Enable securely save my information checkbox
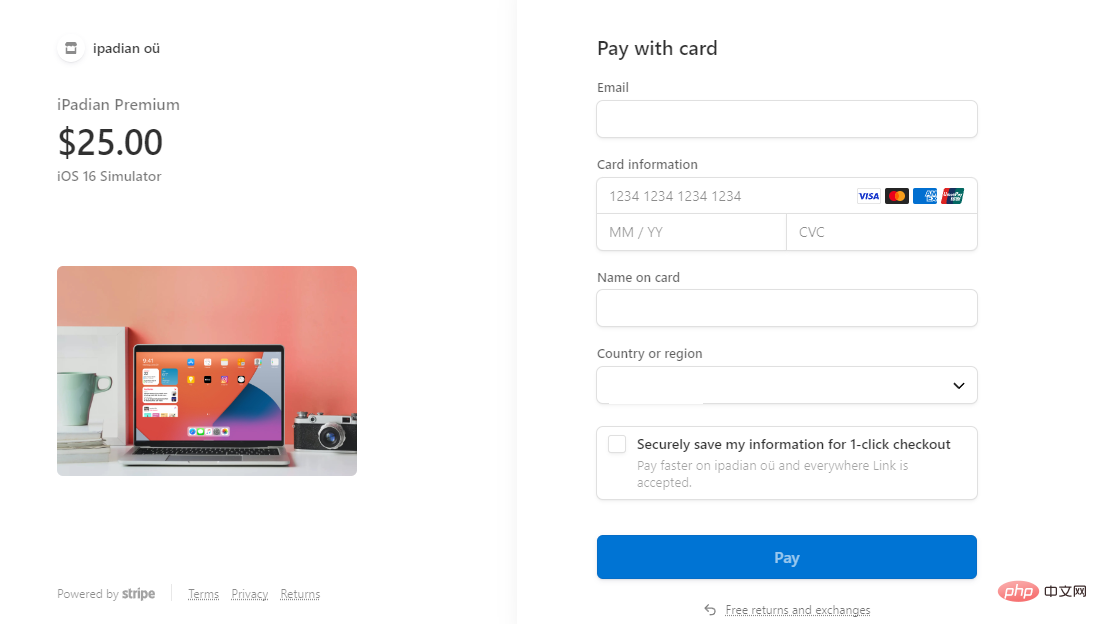Viewport: 1097px width, 624px height. pos(617,444)
